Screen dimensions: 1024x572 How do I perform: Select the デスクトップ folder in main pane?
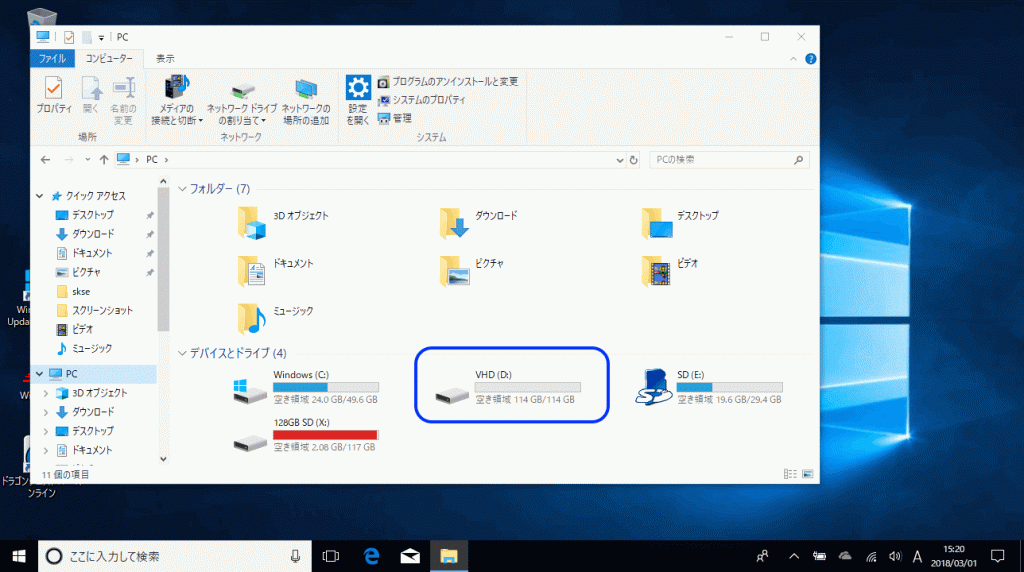coord(680,223)
